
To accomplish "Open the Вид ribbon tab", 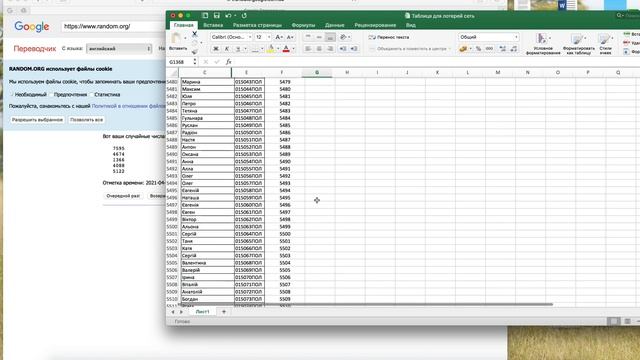I will point(411,25).
